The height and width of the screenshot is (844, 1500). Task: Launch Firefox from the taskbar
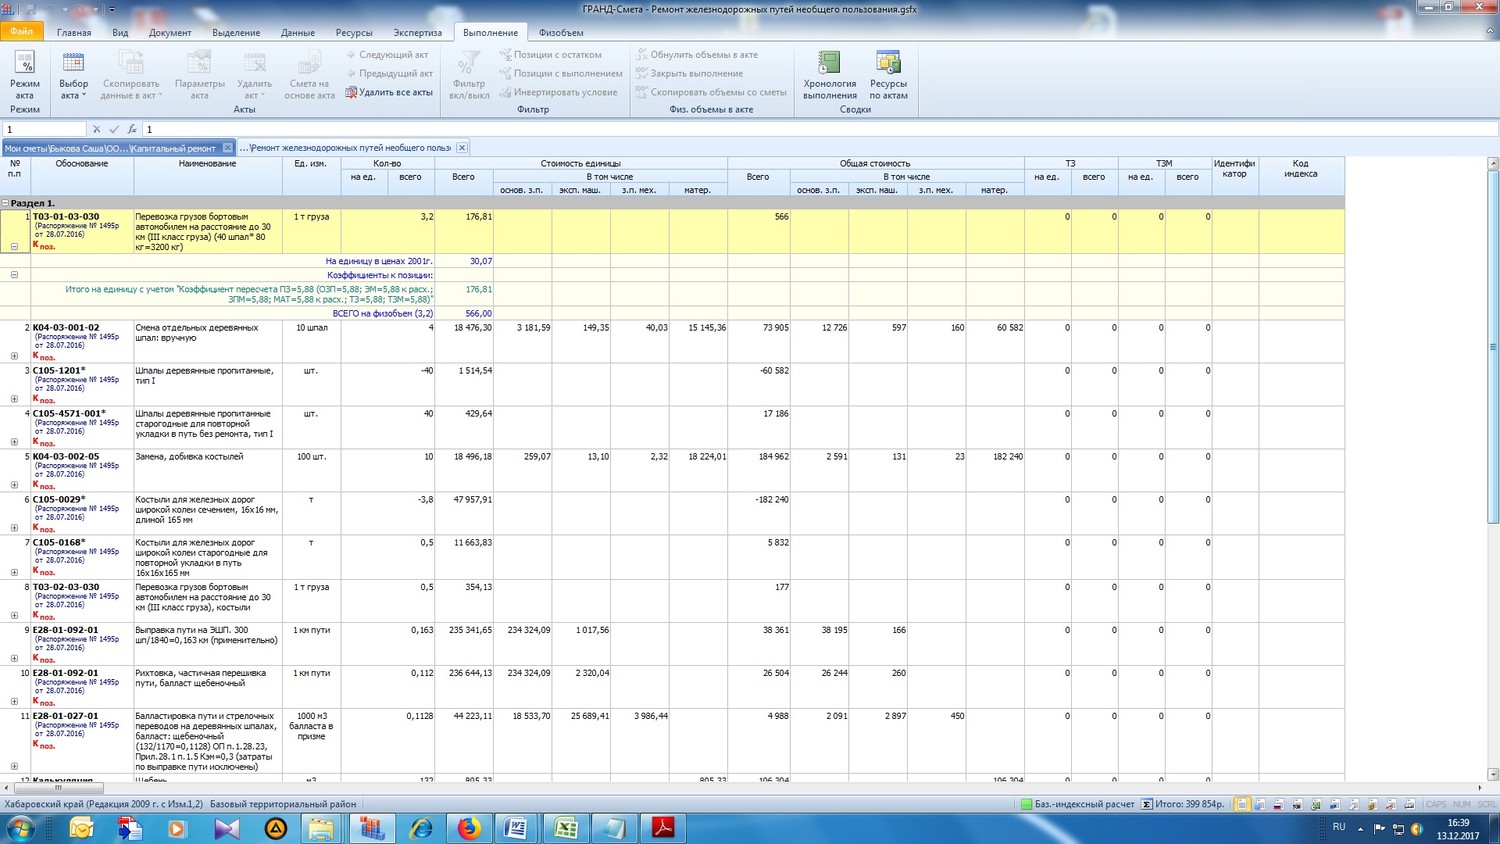468,828
